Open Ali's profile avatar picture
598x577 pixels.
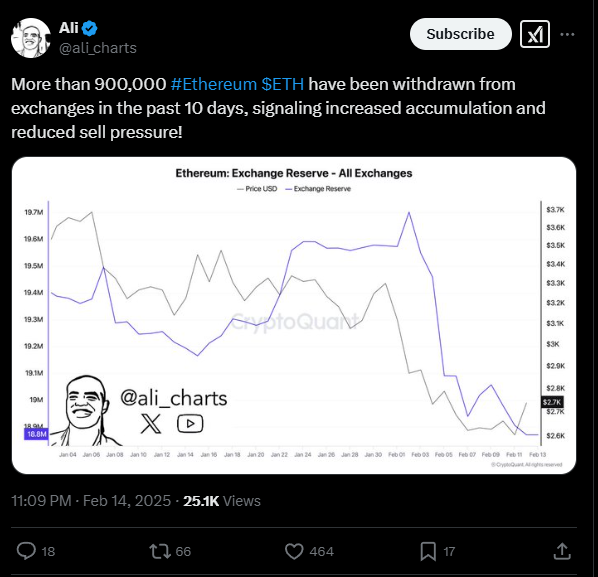tap(31, 38)
